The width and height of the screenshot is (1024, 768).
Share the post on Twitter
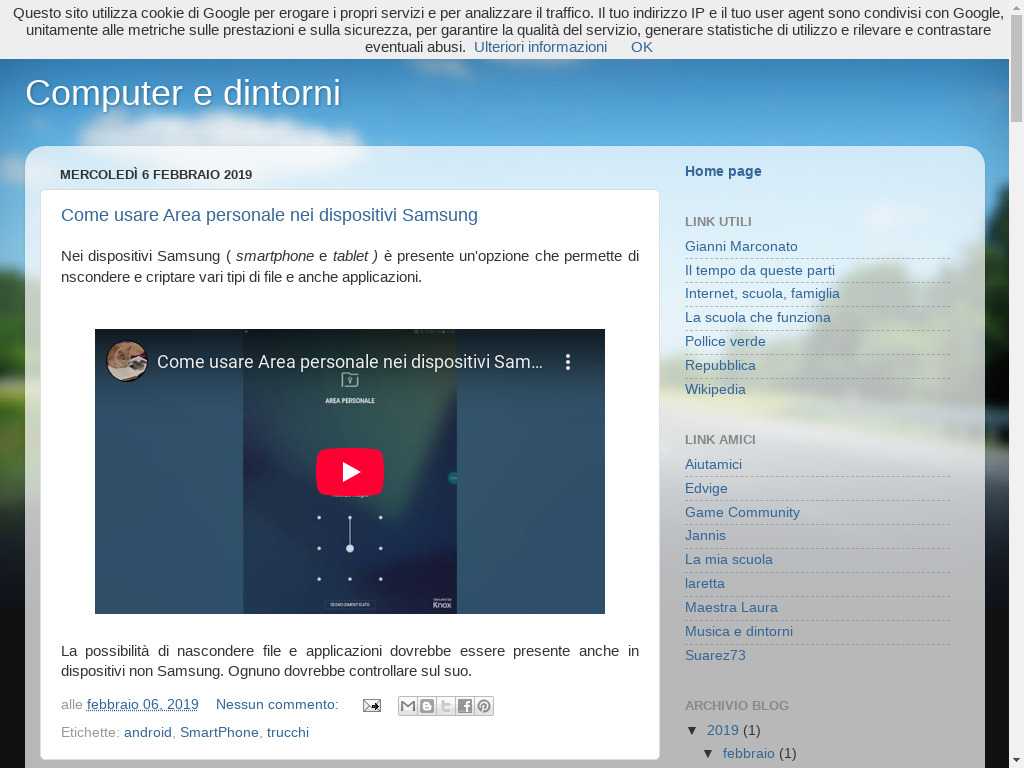click(445, 706)
